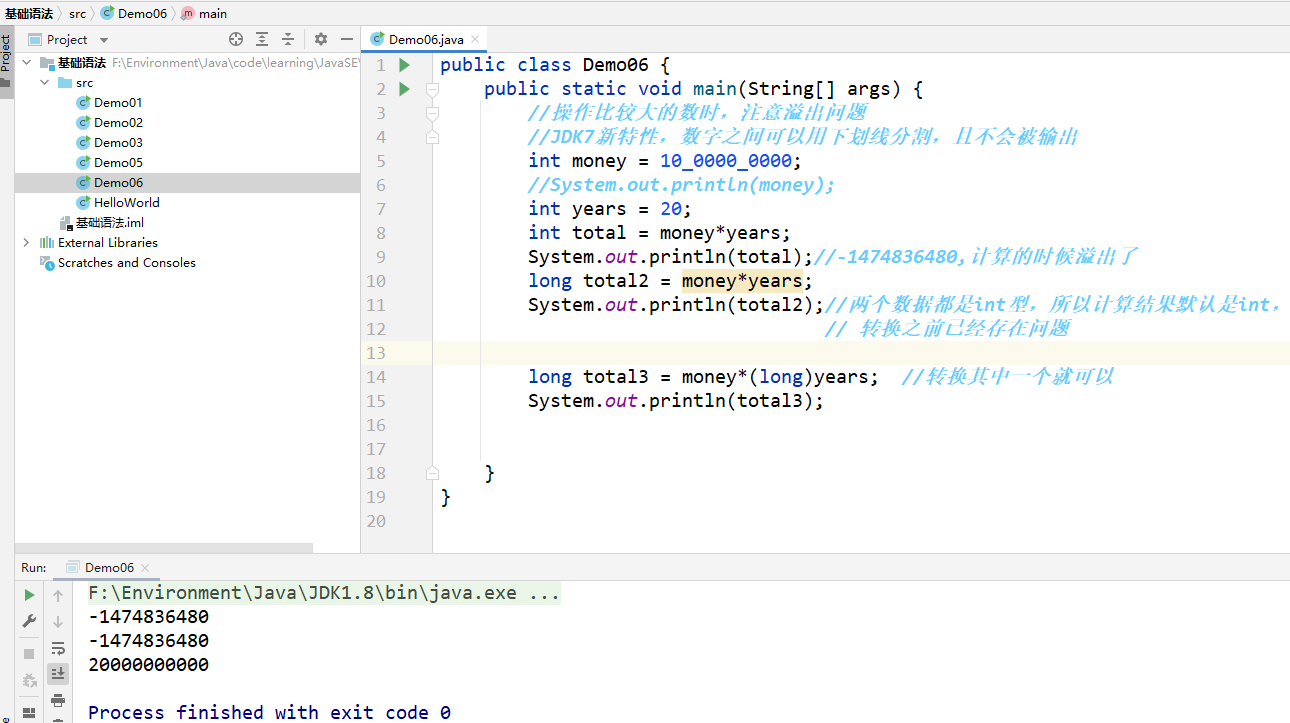The height and width of the screenshot is (723, 1290).
Task: Click first -1474836480 console output line
Action: click(x=148, y=617)
